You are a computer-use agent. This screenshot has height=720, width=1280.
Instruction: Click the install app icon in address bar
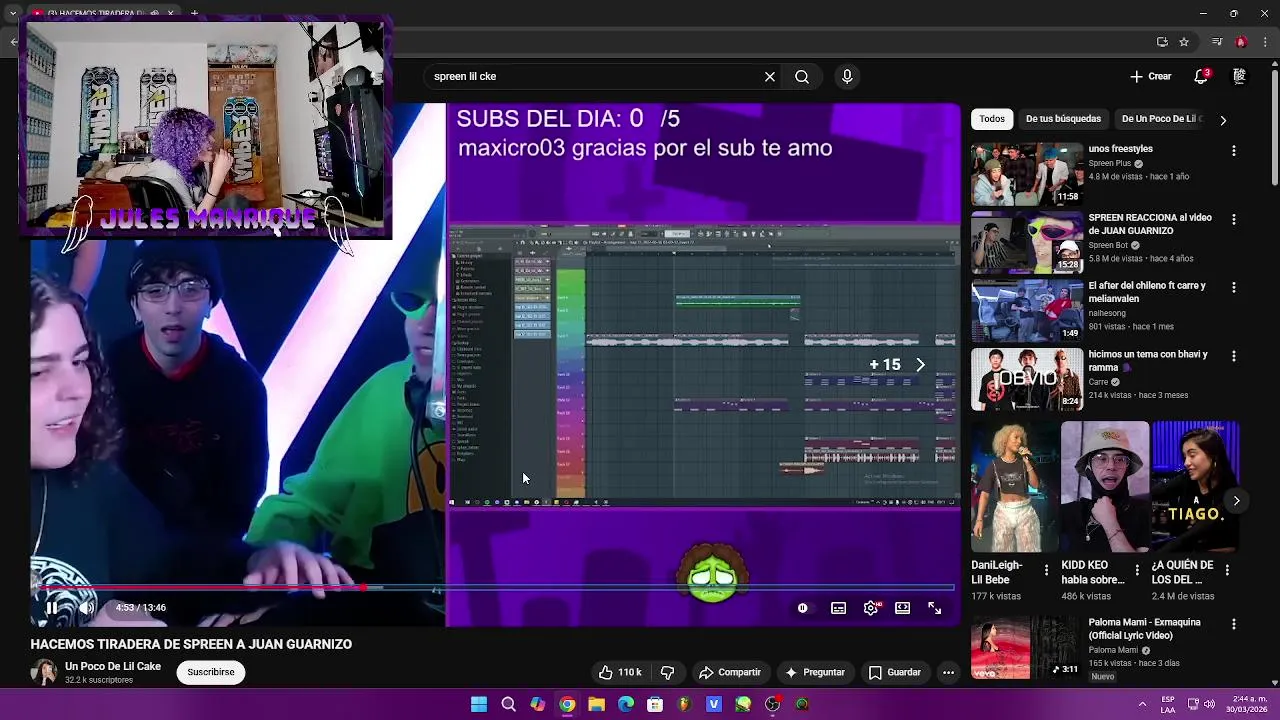click(x=1162, y=42)
